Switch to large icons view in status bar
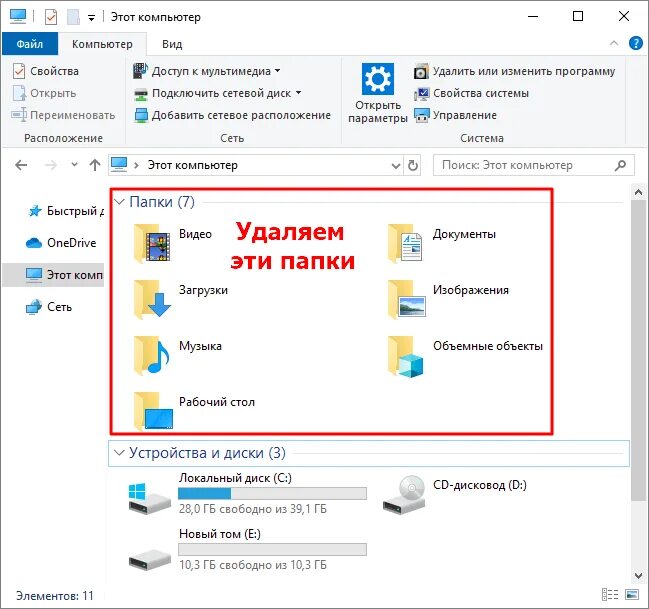649x609 pixels. pyautogui.click(x=632, y=595)
